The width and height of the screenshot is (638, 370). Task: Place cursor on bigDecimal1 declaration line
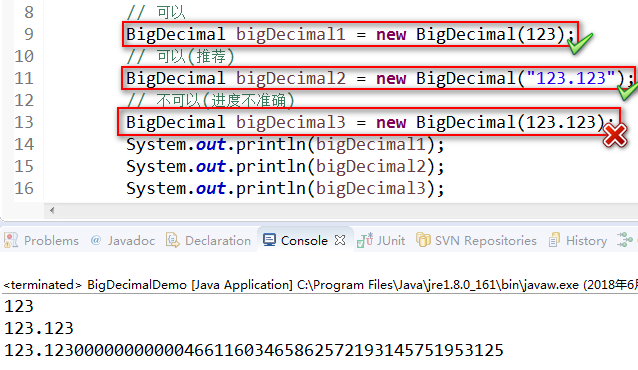pyautogui.click(x=350, y=34)
